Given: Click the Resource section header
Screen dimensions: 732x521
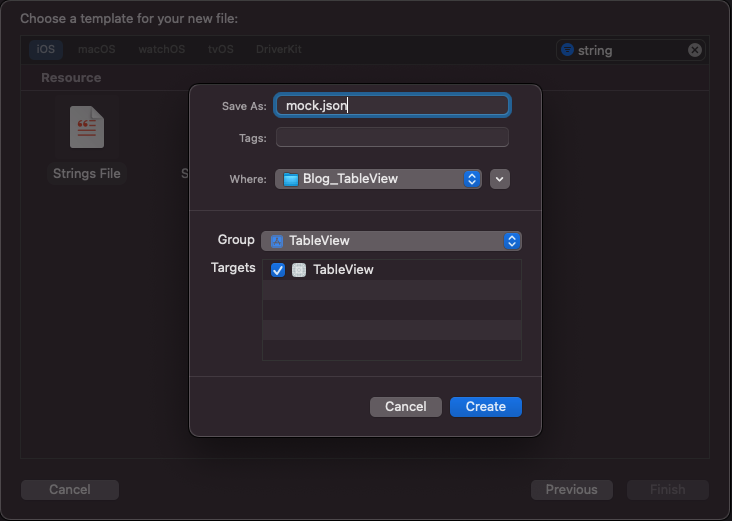Looking at the screenshot, I should [x=71, y=77].
